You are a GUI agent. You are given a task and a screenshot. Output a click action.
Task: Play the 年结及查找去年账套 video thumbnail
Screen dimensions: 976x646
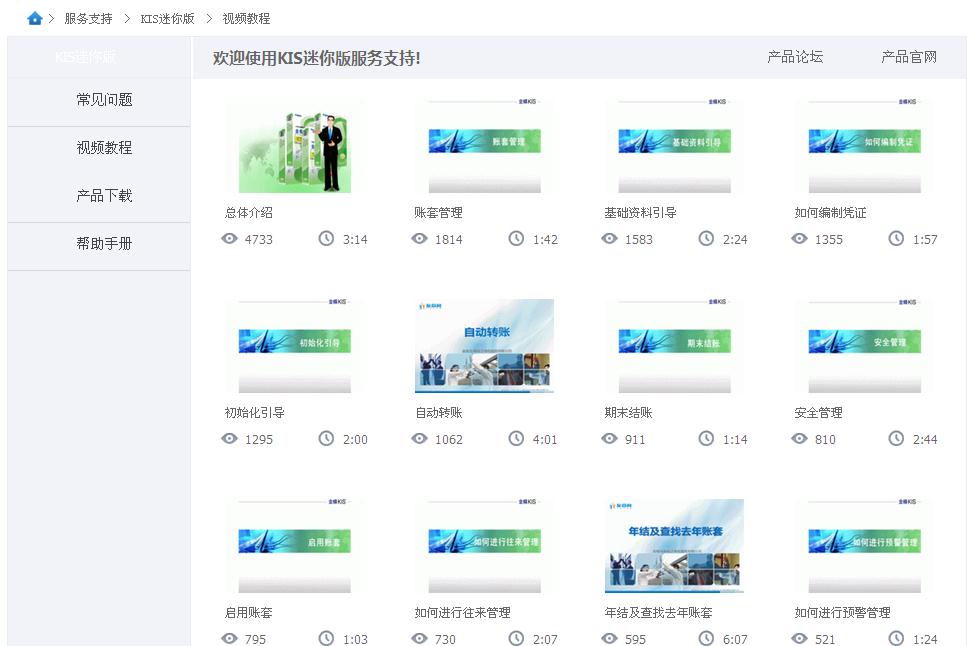pyautogui.click(x=675, y=546)
